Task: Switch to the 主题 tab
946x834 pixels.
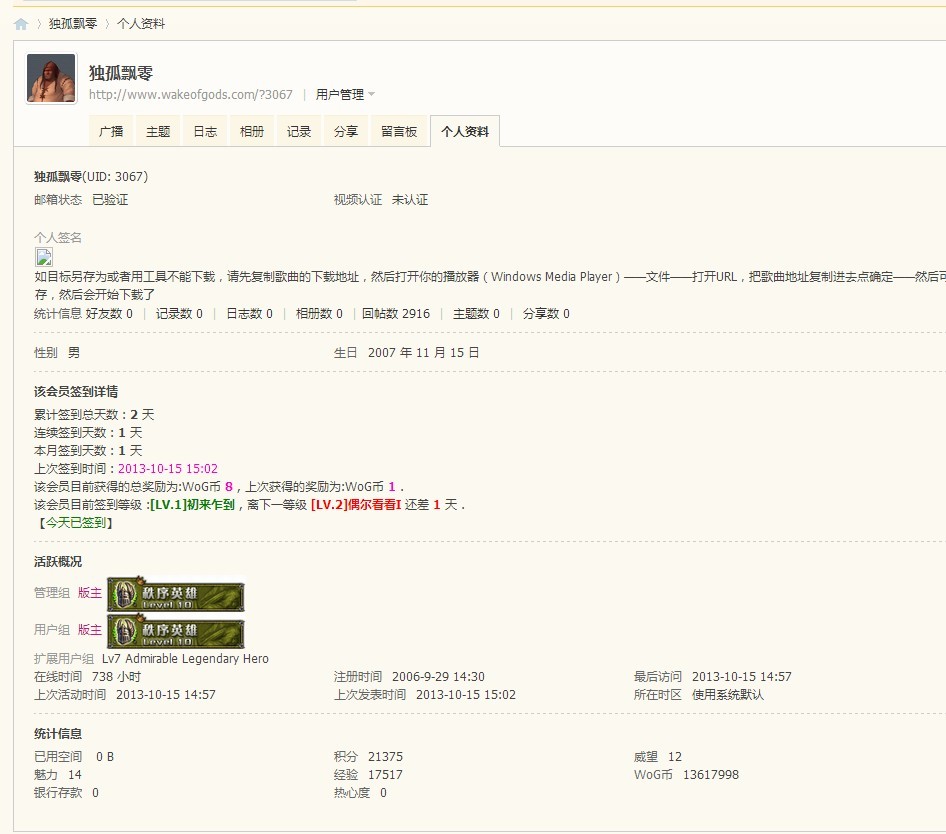Action: [x=158, y=131]
